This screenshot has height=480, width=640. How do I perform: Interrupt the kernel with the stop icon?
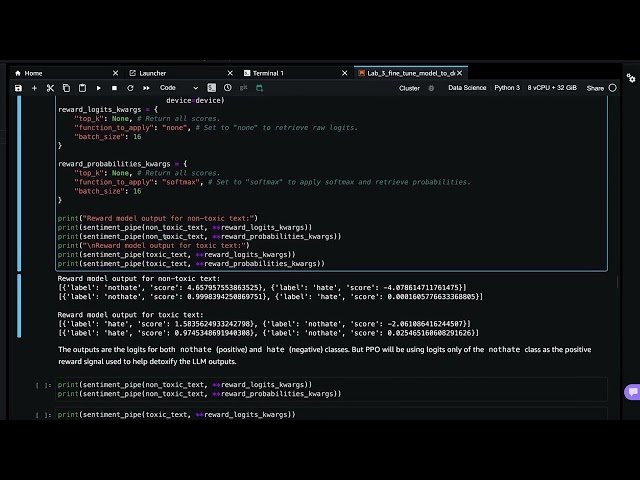tap(114, 88)
